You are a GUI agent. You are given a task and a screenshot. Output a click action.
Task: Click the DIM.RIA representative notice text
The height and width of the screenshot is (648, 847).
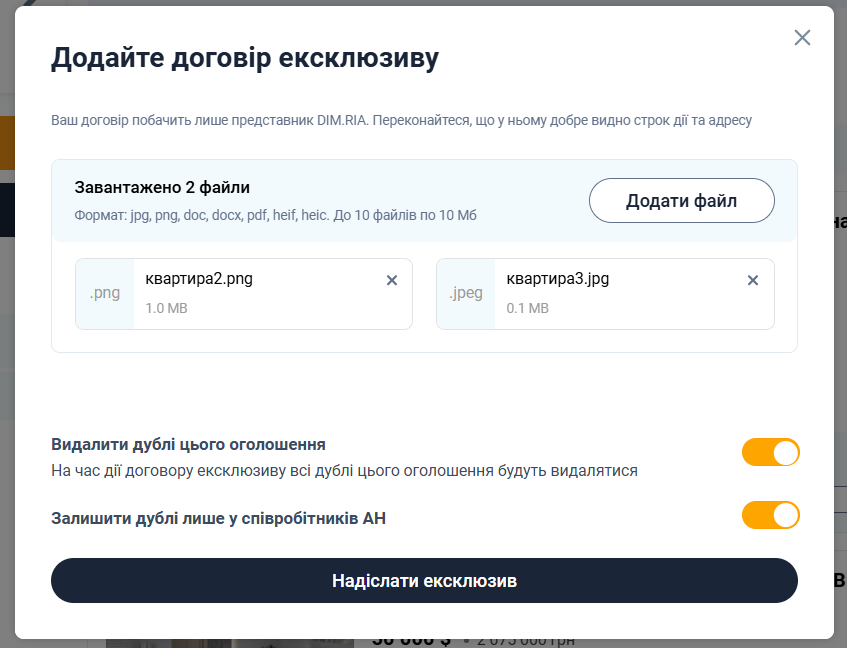coord(401,120)
